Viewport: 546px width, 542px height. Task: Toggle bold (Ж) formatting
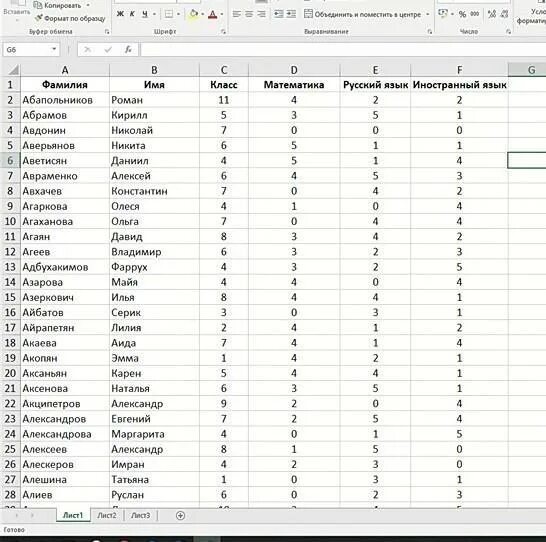pos(120,14)
